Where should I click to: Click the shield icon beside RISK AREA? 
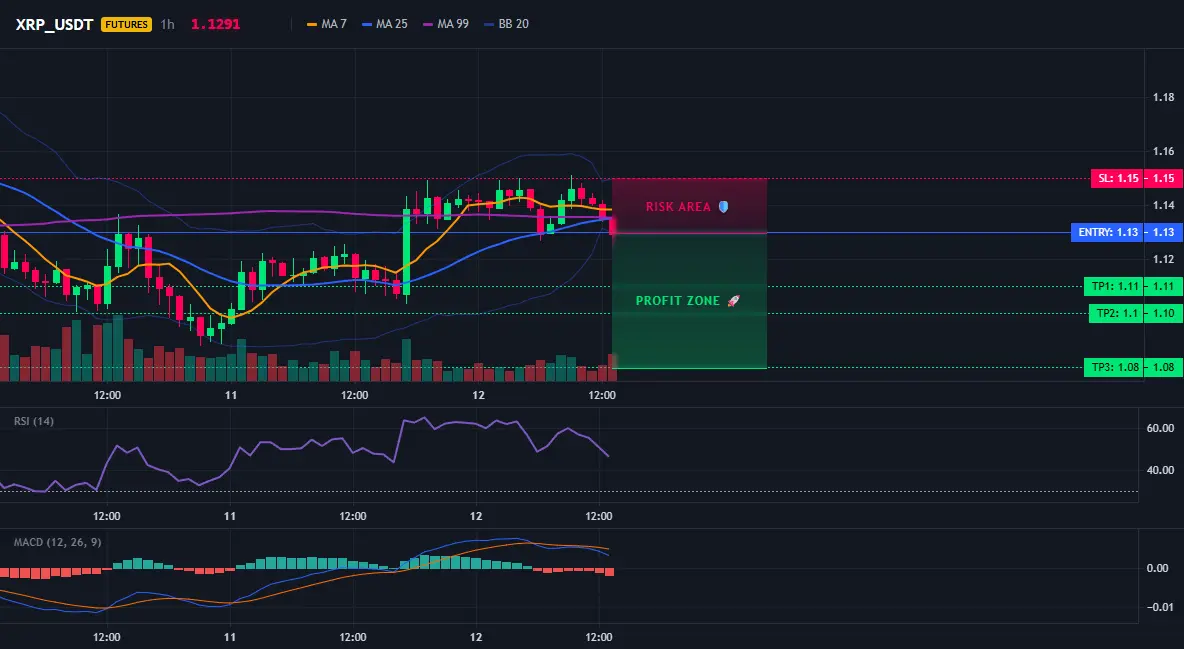coord(723,206)
